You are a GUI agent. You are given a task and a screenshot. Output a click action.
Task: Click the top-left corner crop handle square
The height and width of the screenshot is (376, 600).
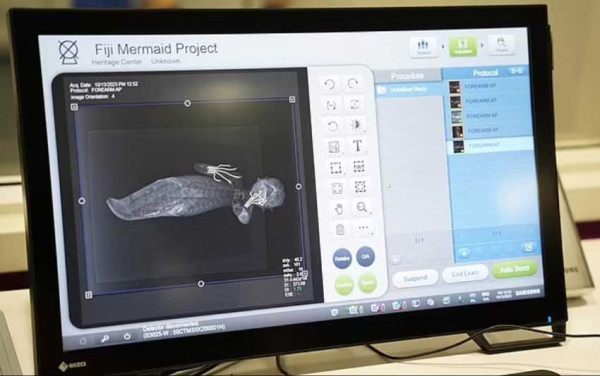pos(74,107)
